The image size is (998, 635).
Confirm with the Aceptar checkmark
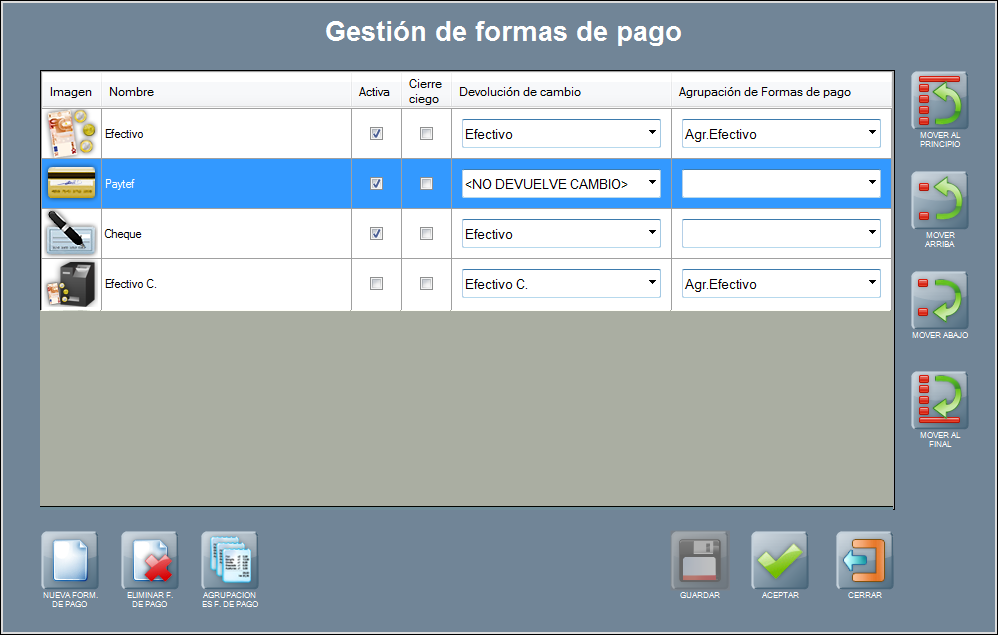(x=780, y=561)
